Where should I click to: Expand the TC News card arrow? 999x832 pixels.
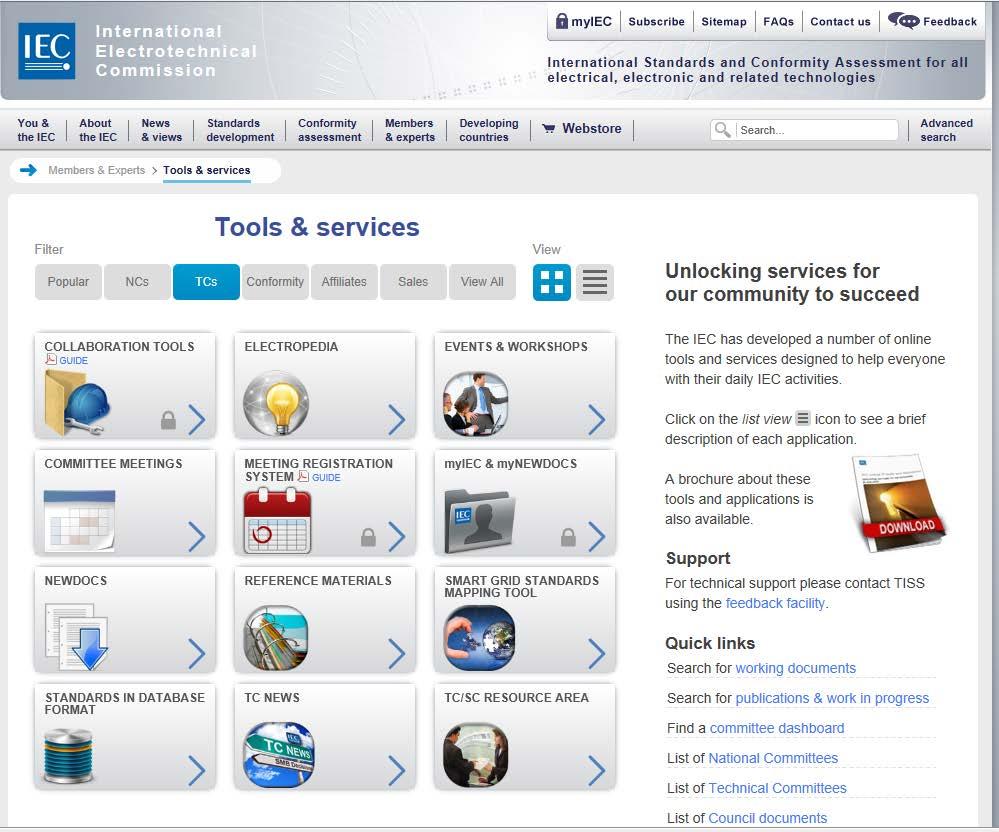(x=397, y=770)
